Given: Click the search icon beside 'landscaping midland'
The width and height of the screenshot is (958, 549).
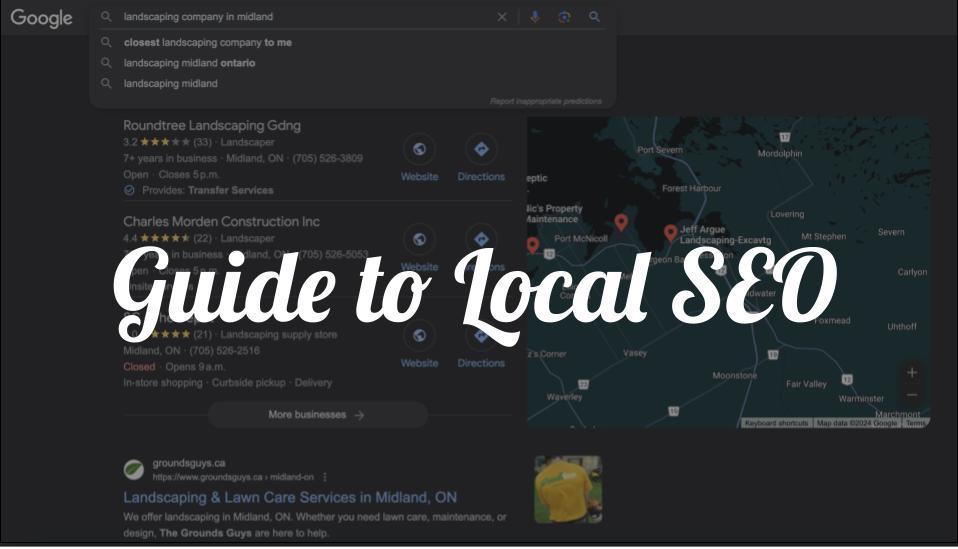Looking at the screenshot, I should (x=106, y=84).
